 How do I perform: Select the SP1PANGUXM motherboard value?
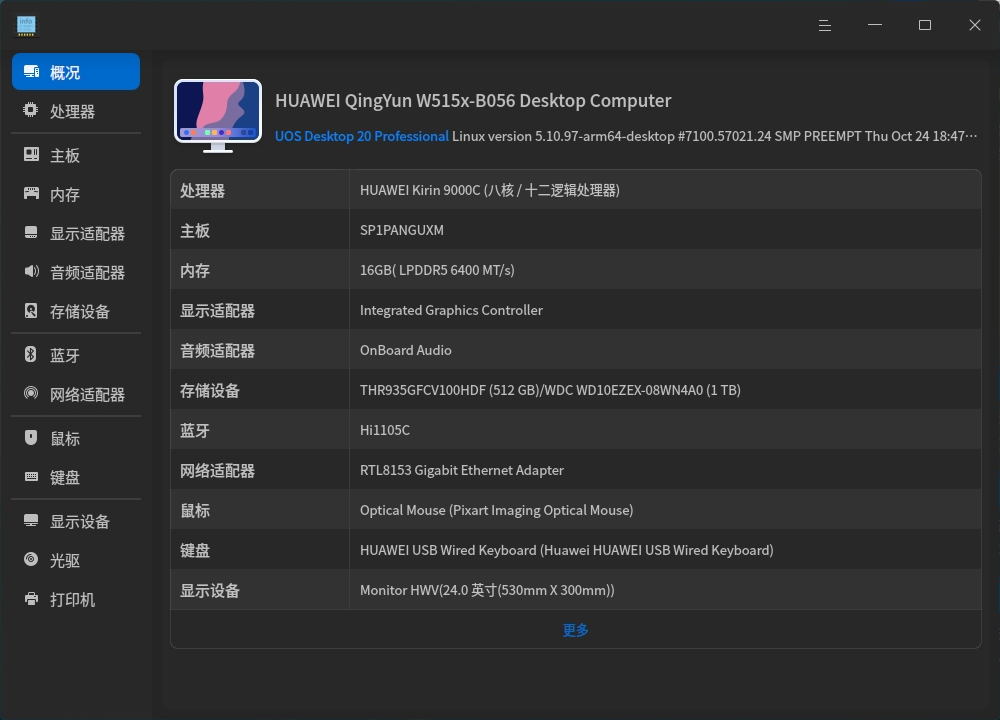tap(402, 230)
